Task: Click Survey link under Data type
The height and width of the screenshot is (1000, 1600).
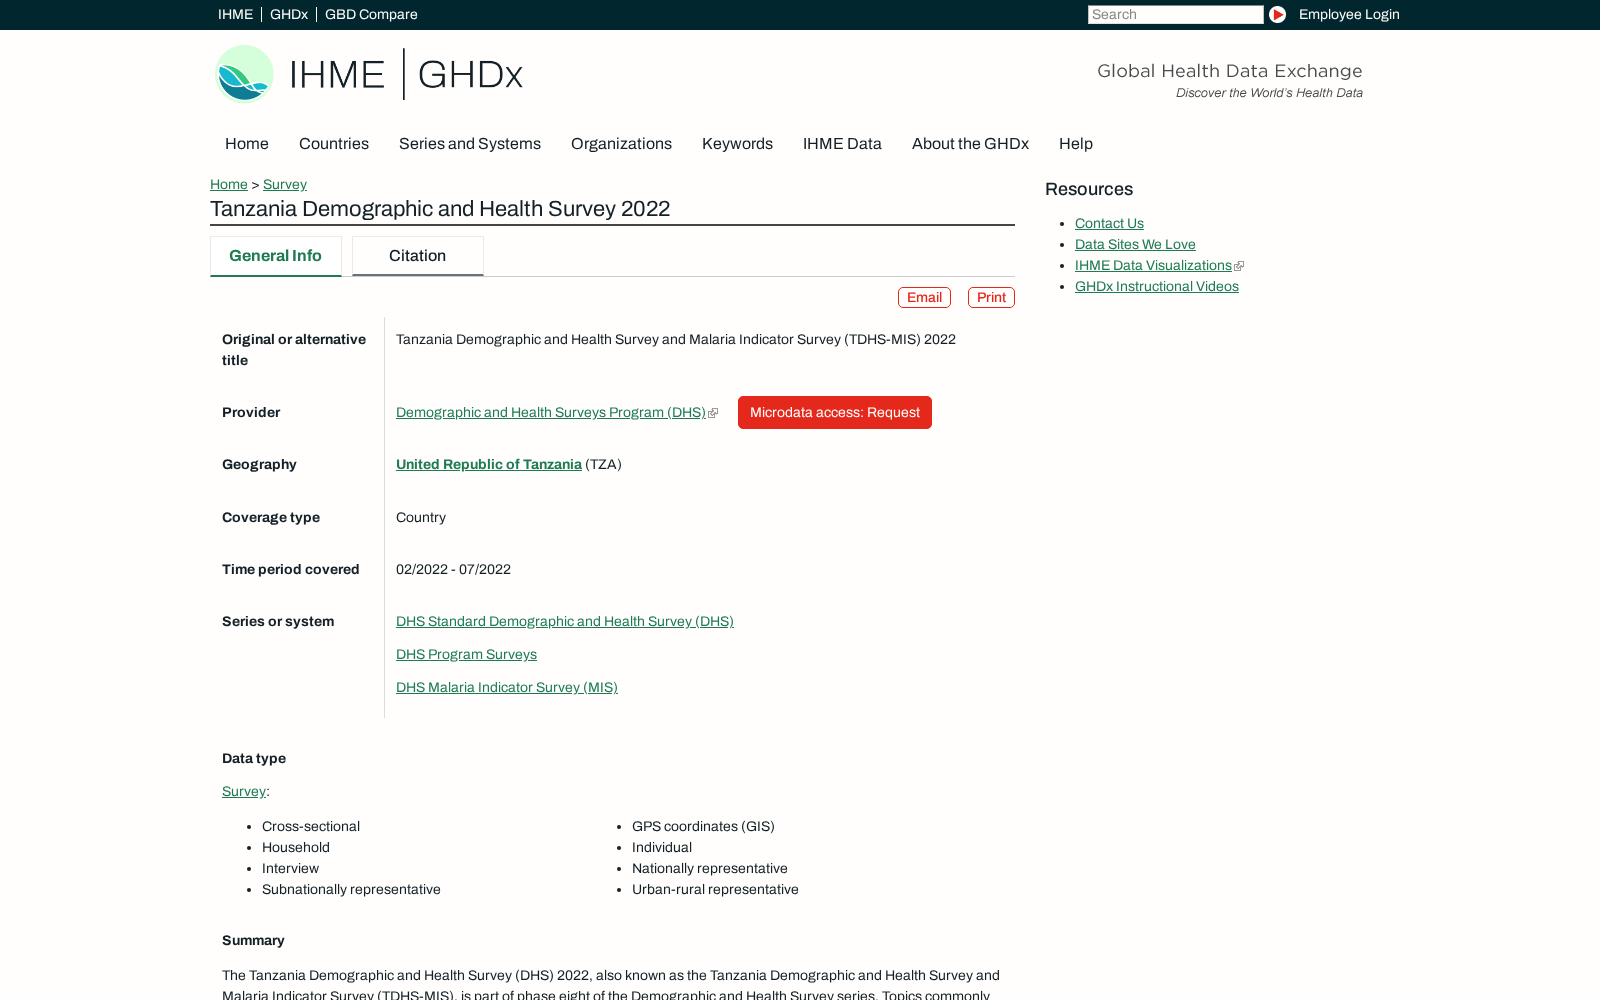Action: (244, 791)
